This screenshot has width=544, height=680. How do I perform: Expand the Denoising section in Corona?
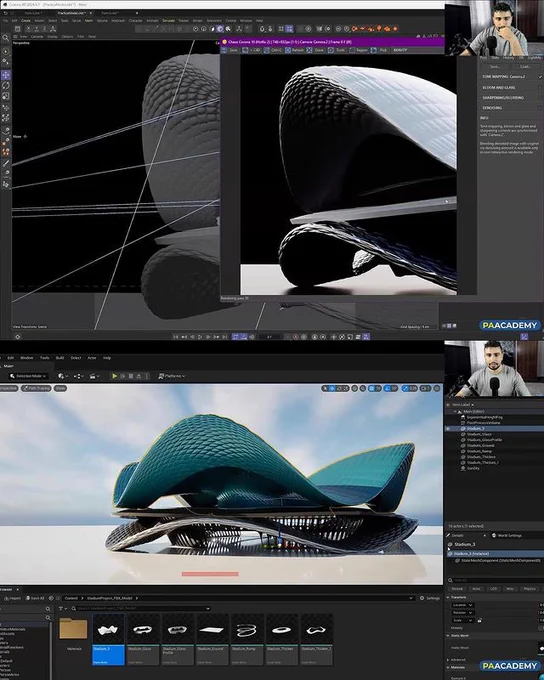(x=492, y=108)
